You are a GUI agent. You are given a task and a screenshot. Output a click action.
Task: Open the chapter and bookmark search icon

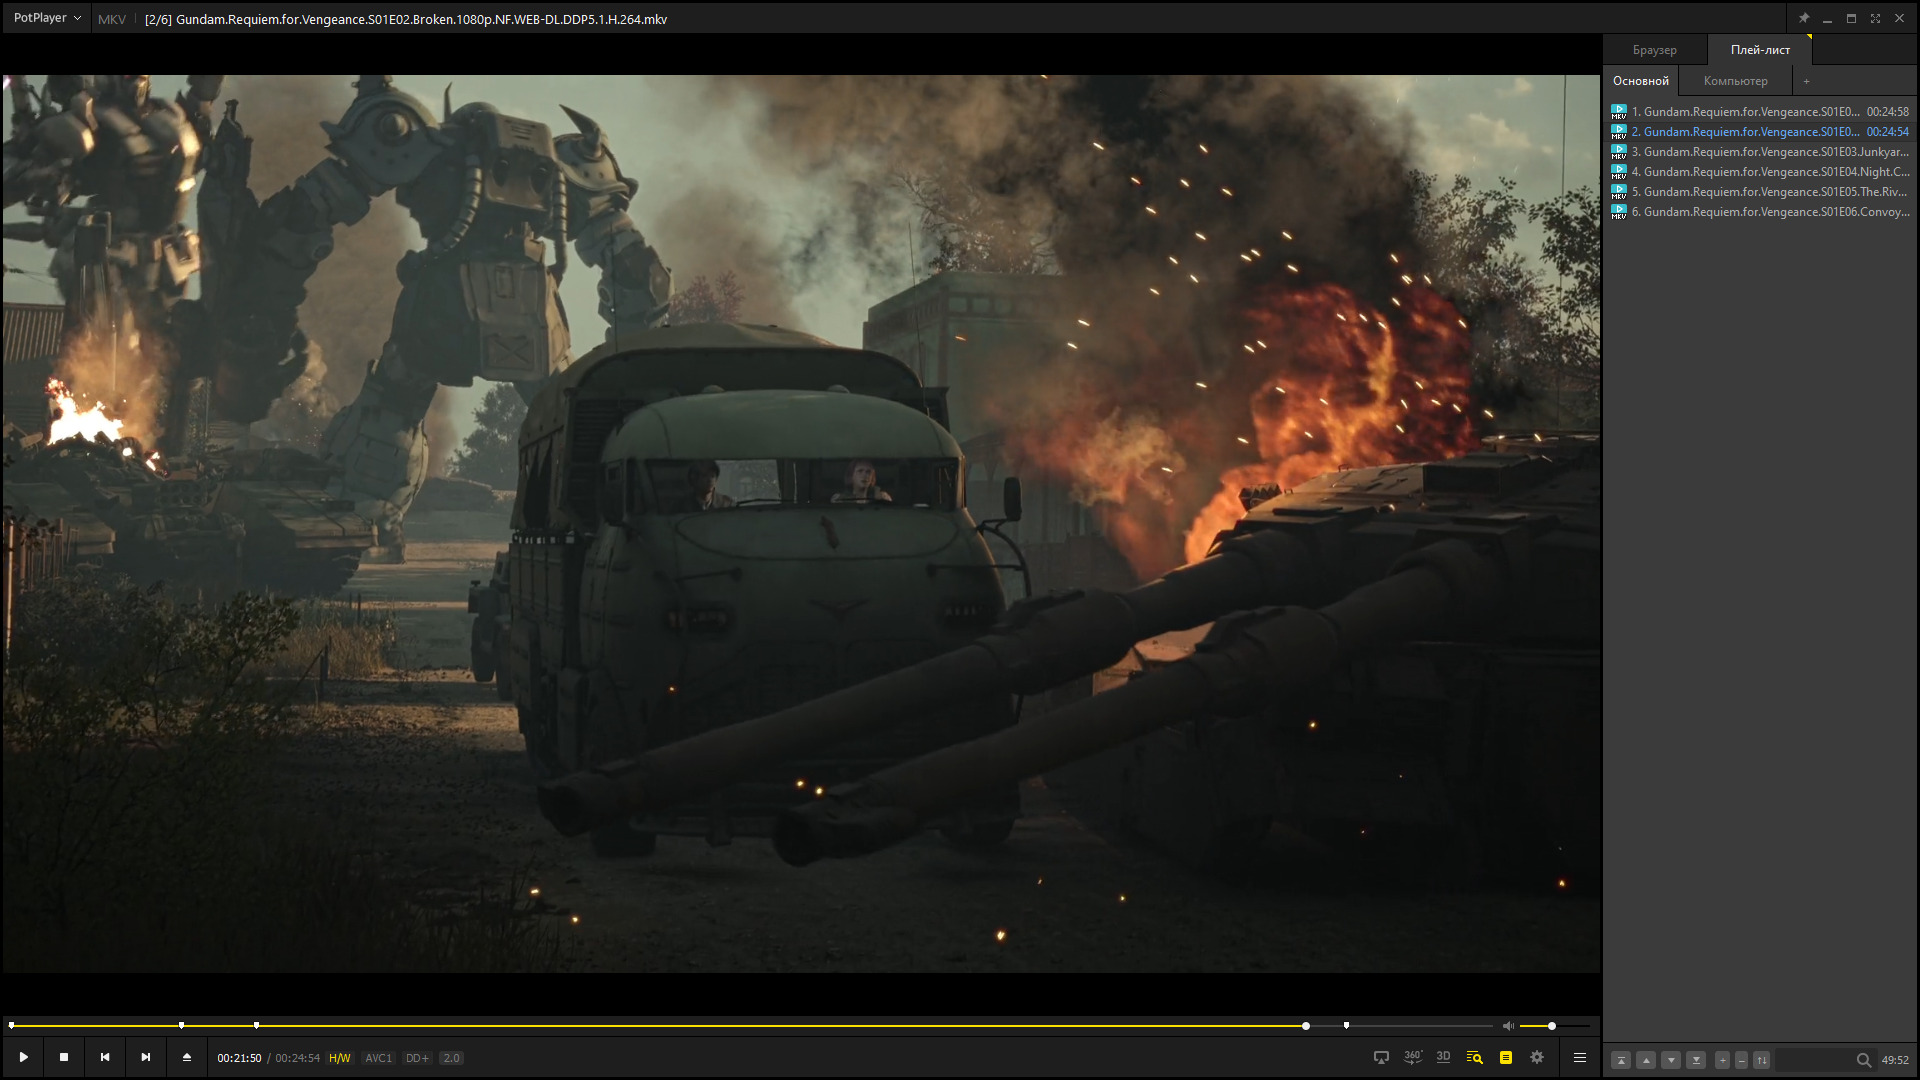click(x=1474, y=1057)
